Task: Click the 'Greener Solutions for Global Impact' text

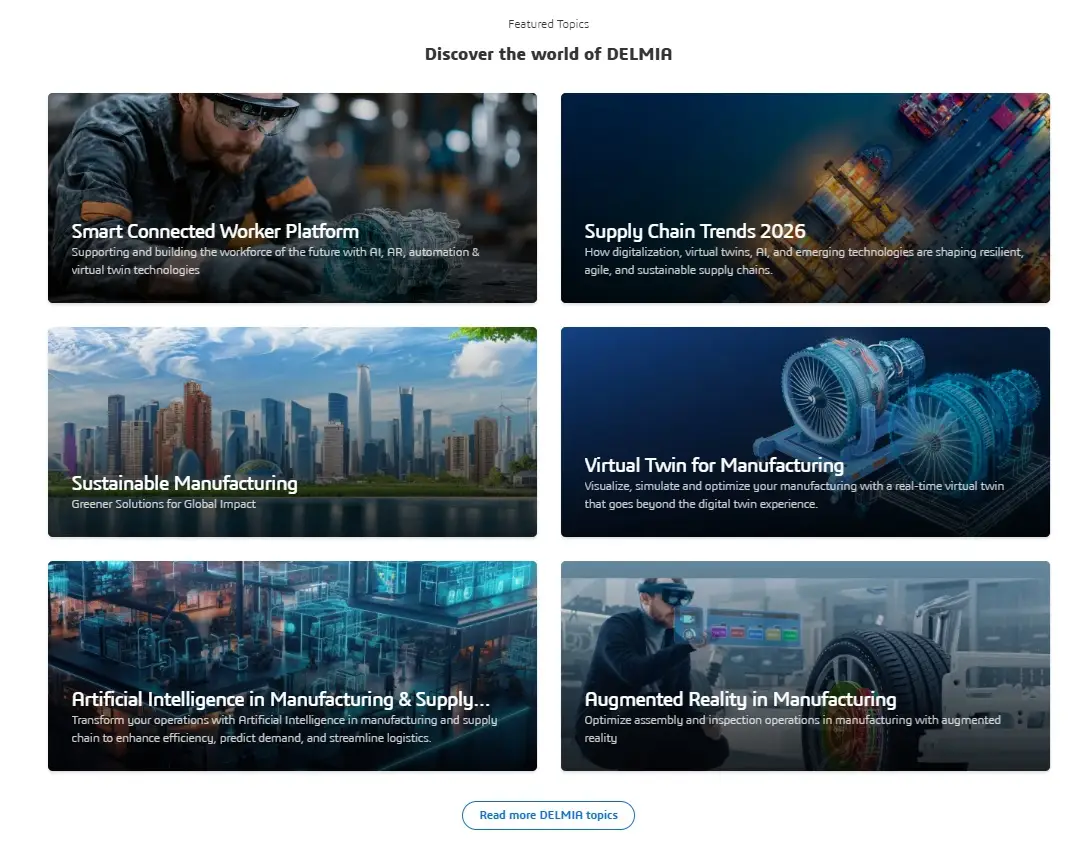Action: point(163,503)
